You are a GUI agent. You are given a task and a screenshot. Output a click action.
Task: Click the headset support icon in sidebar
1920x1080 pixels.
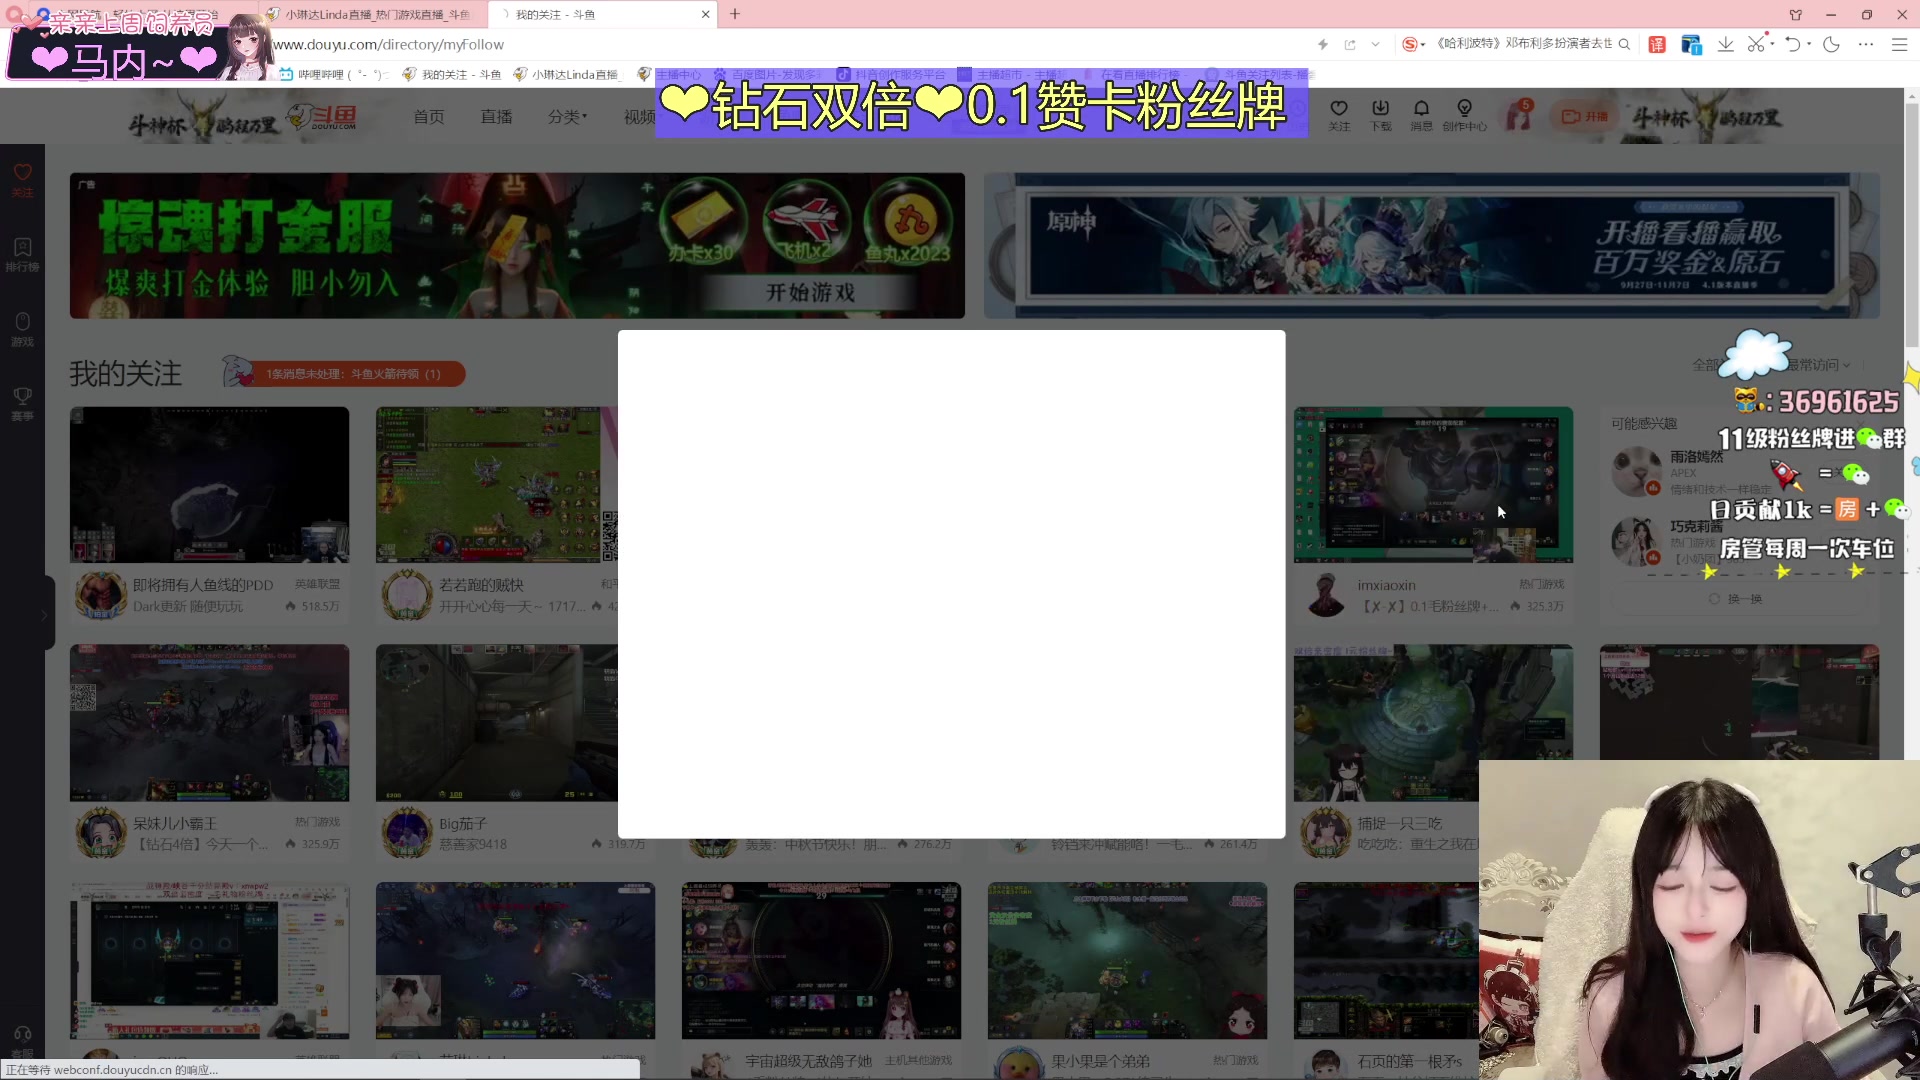coord(22,1036)
